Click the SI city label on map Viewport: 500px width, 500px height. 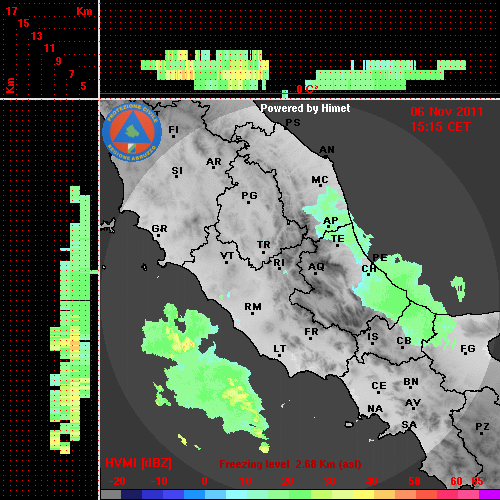click(x=177, y=171)
